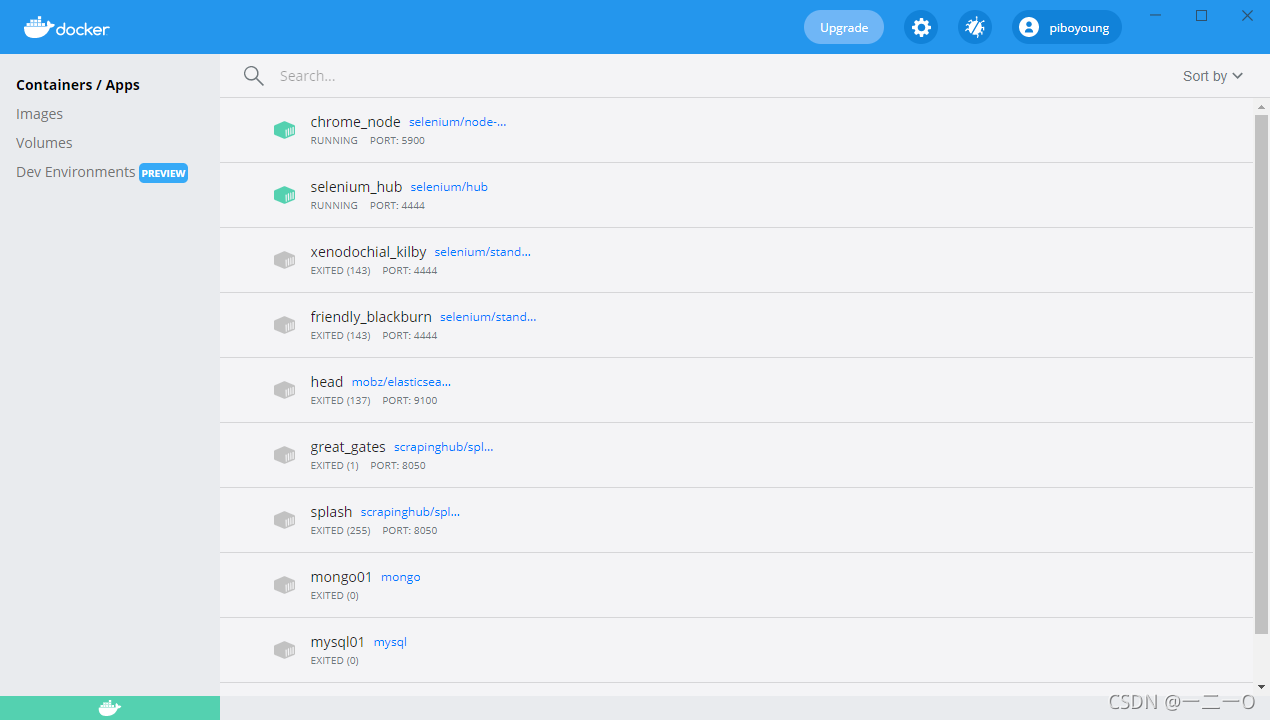
Task: Click the Docker whale status icon at bottom
Action: coord(110,708)
